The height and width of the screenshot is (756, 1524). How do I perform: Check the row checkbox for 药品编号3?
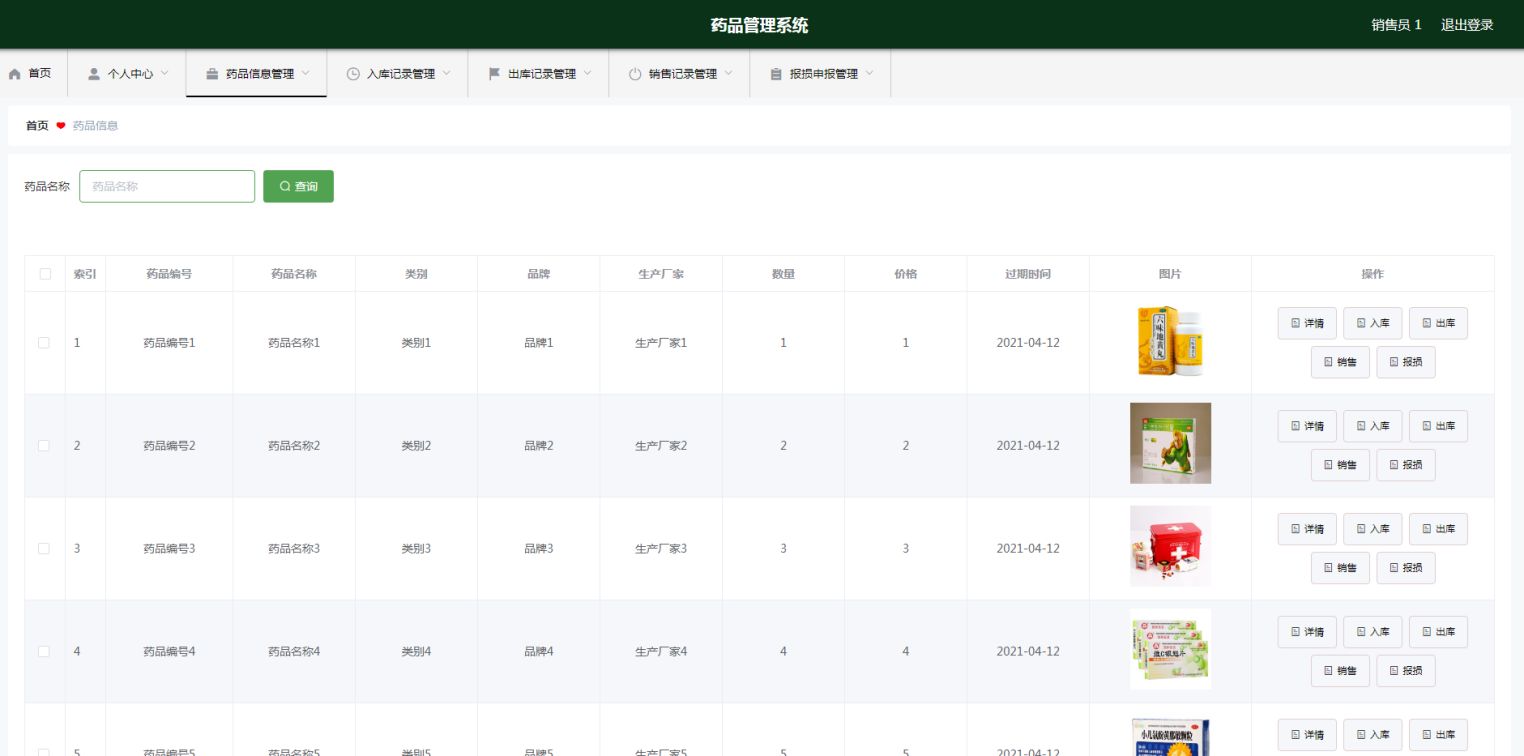click(x=44, y=549)
